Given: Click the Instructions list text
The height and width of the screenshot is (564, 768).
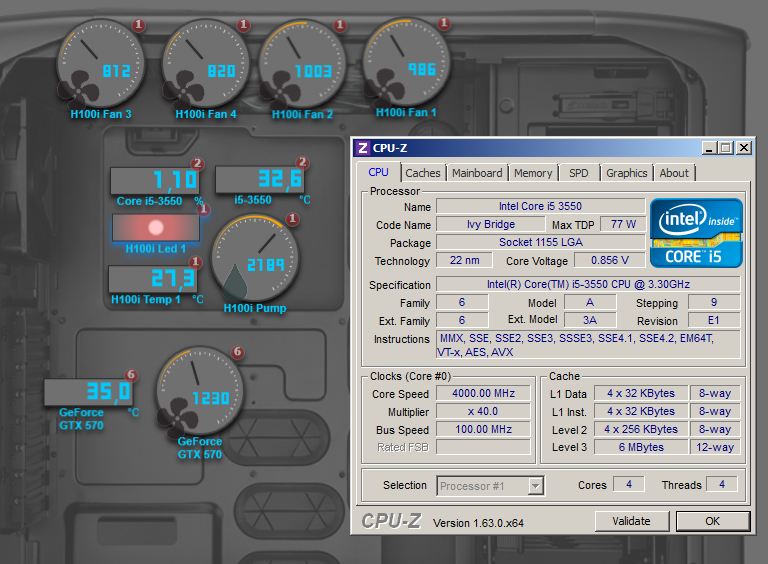Looking at the screenshot, I should pyautogui.click(x=588, y=345).
